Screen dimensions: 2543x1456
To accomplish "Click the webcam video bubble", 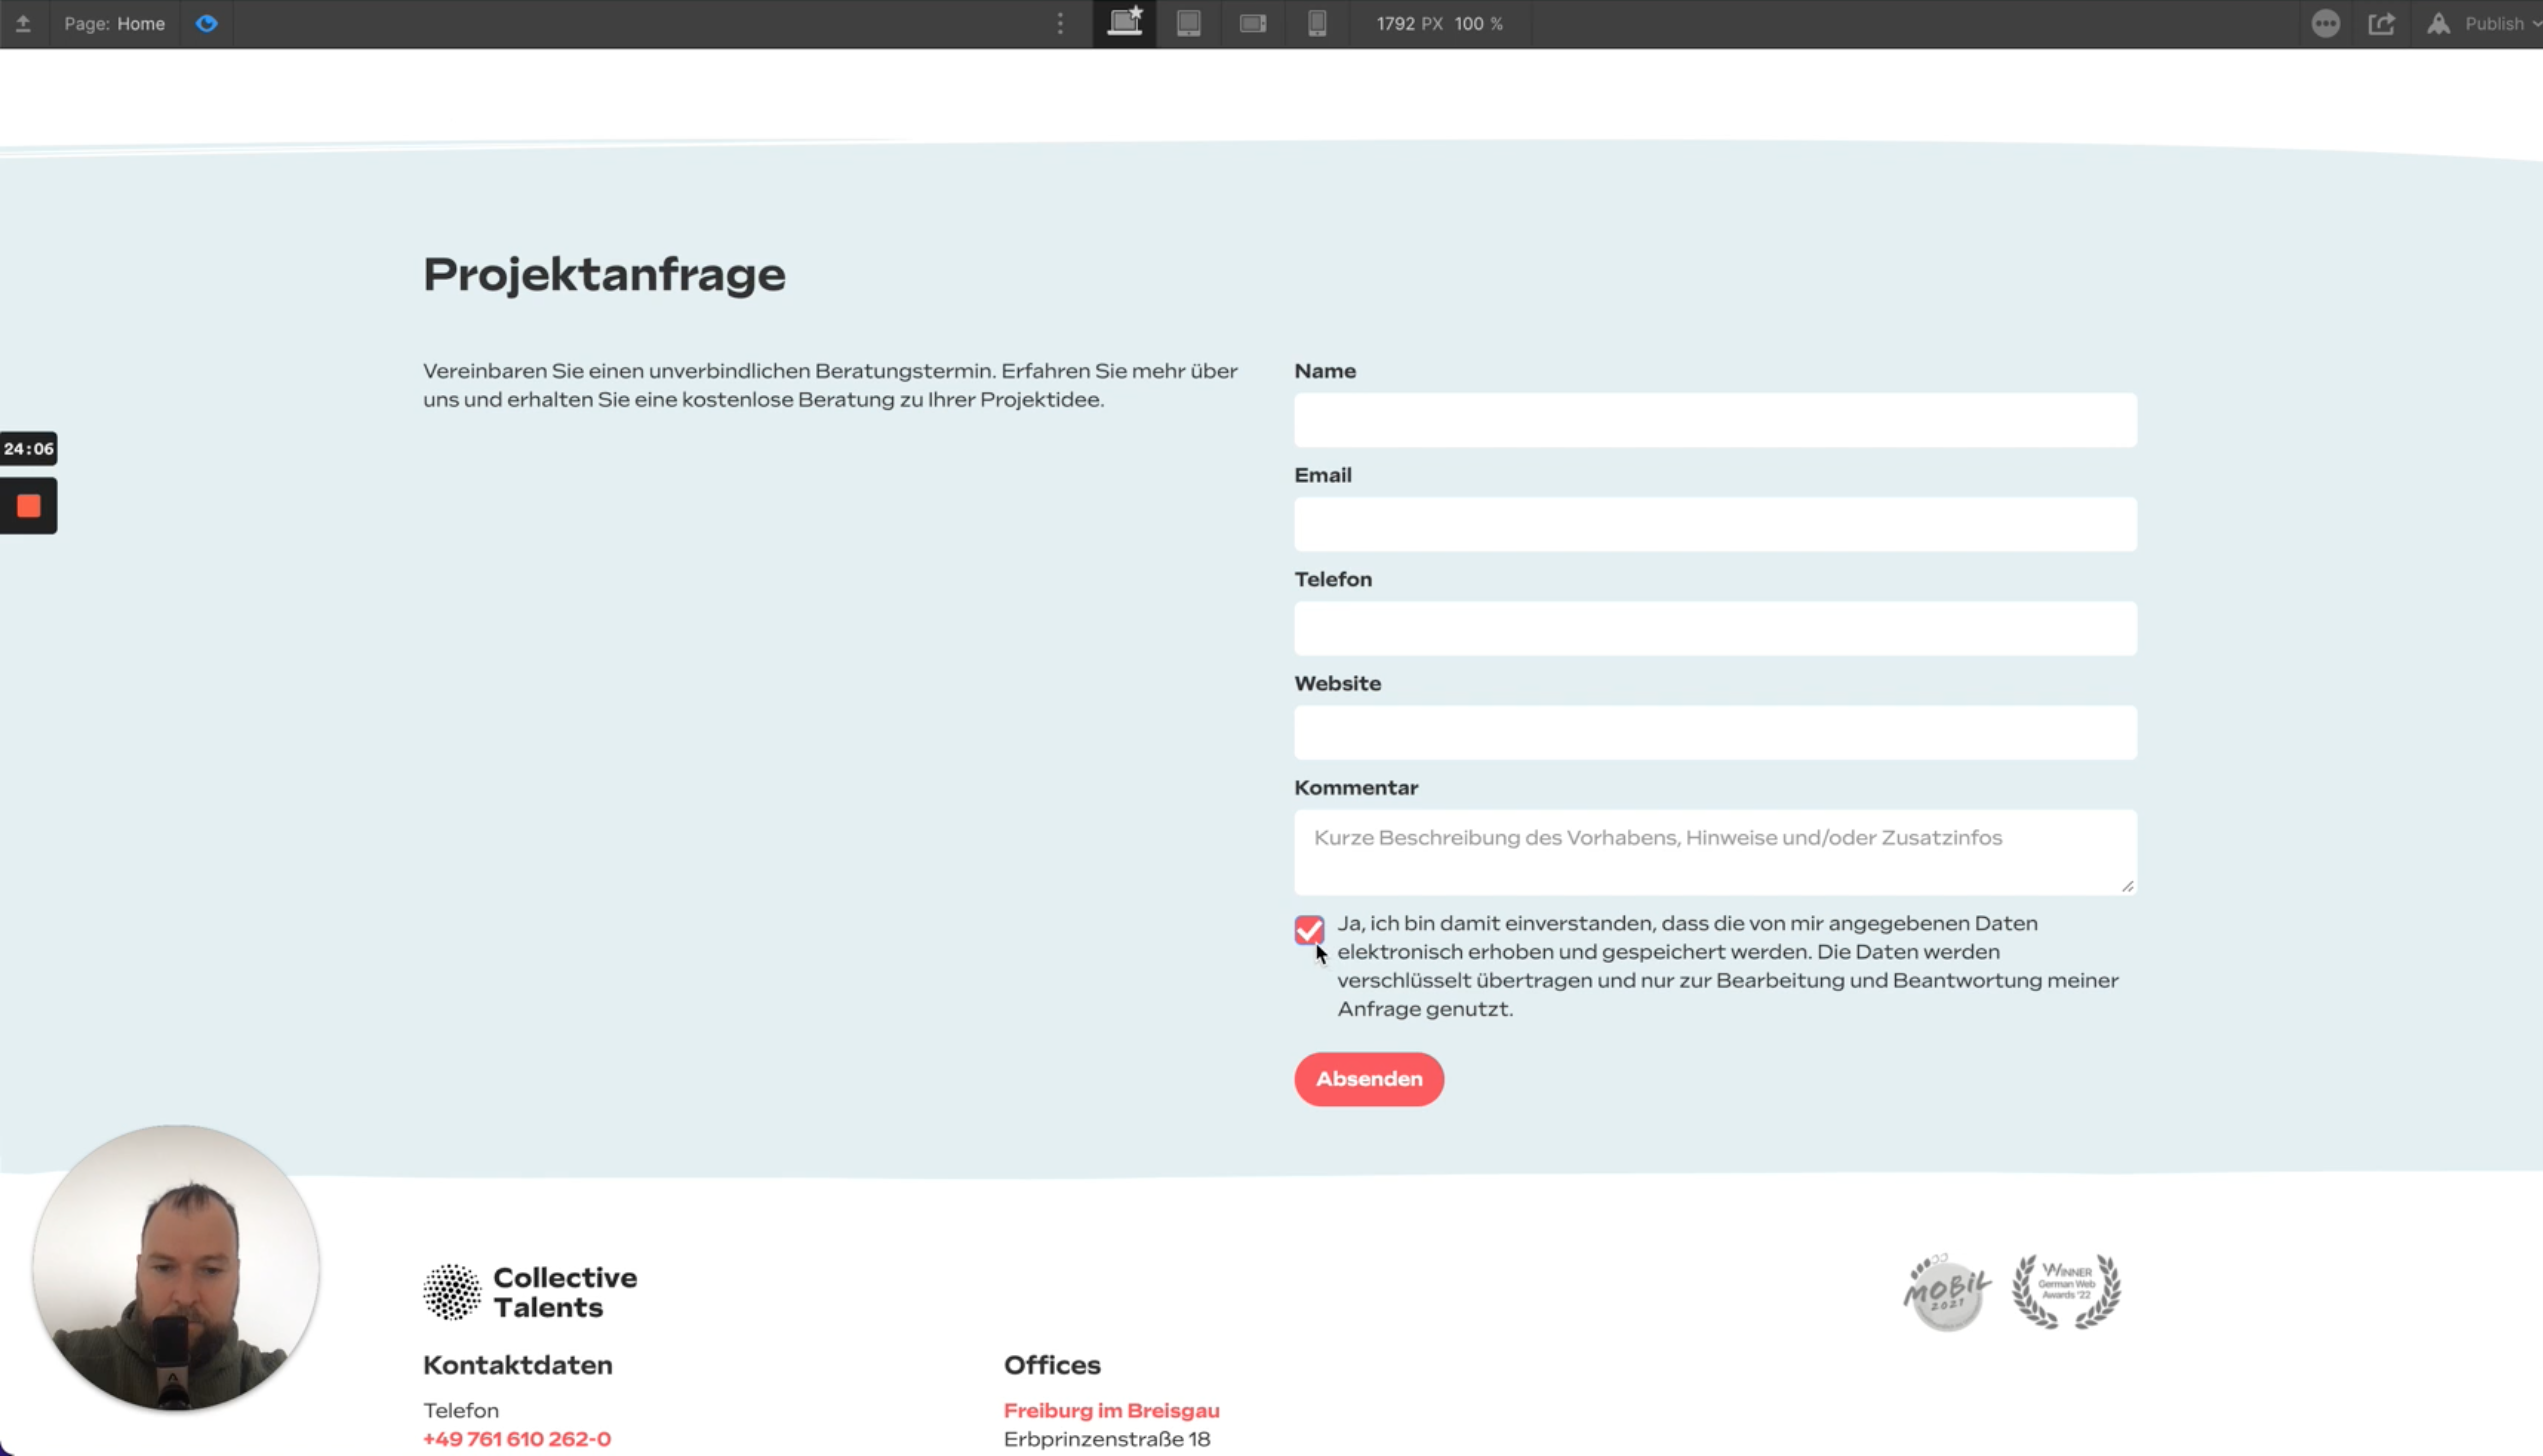I will coord(176,1268).
